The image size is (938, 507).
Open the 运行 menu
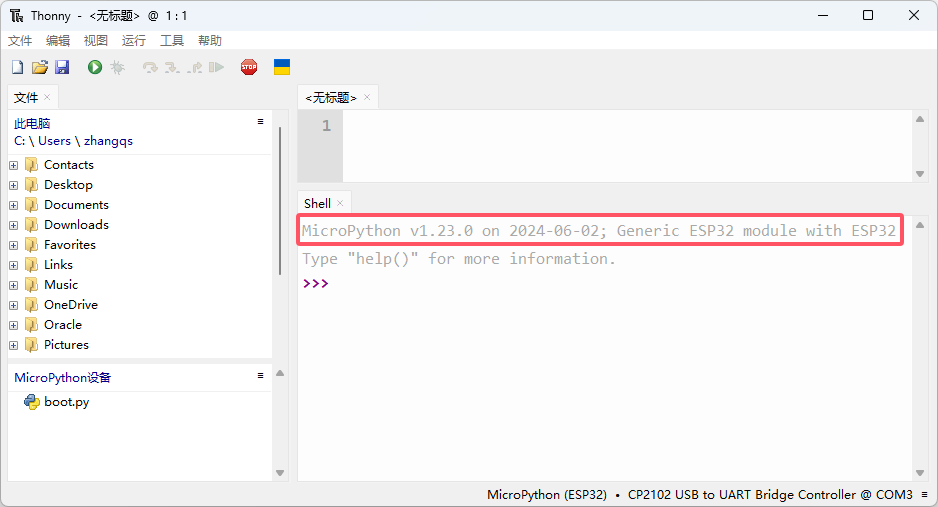coord(133,41)
